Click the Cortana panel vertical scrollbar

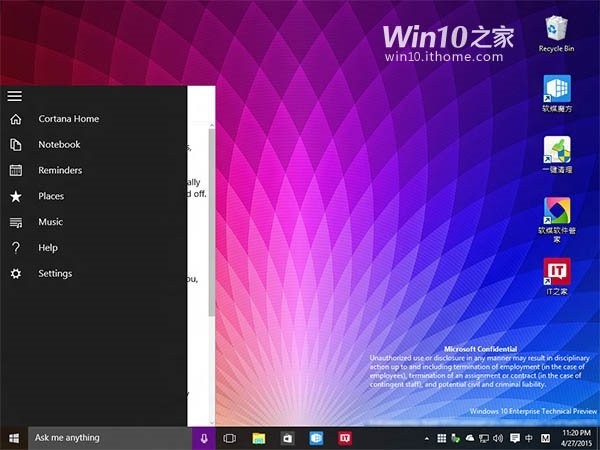(211, 220)
